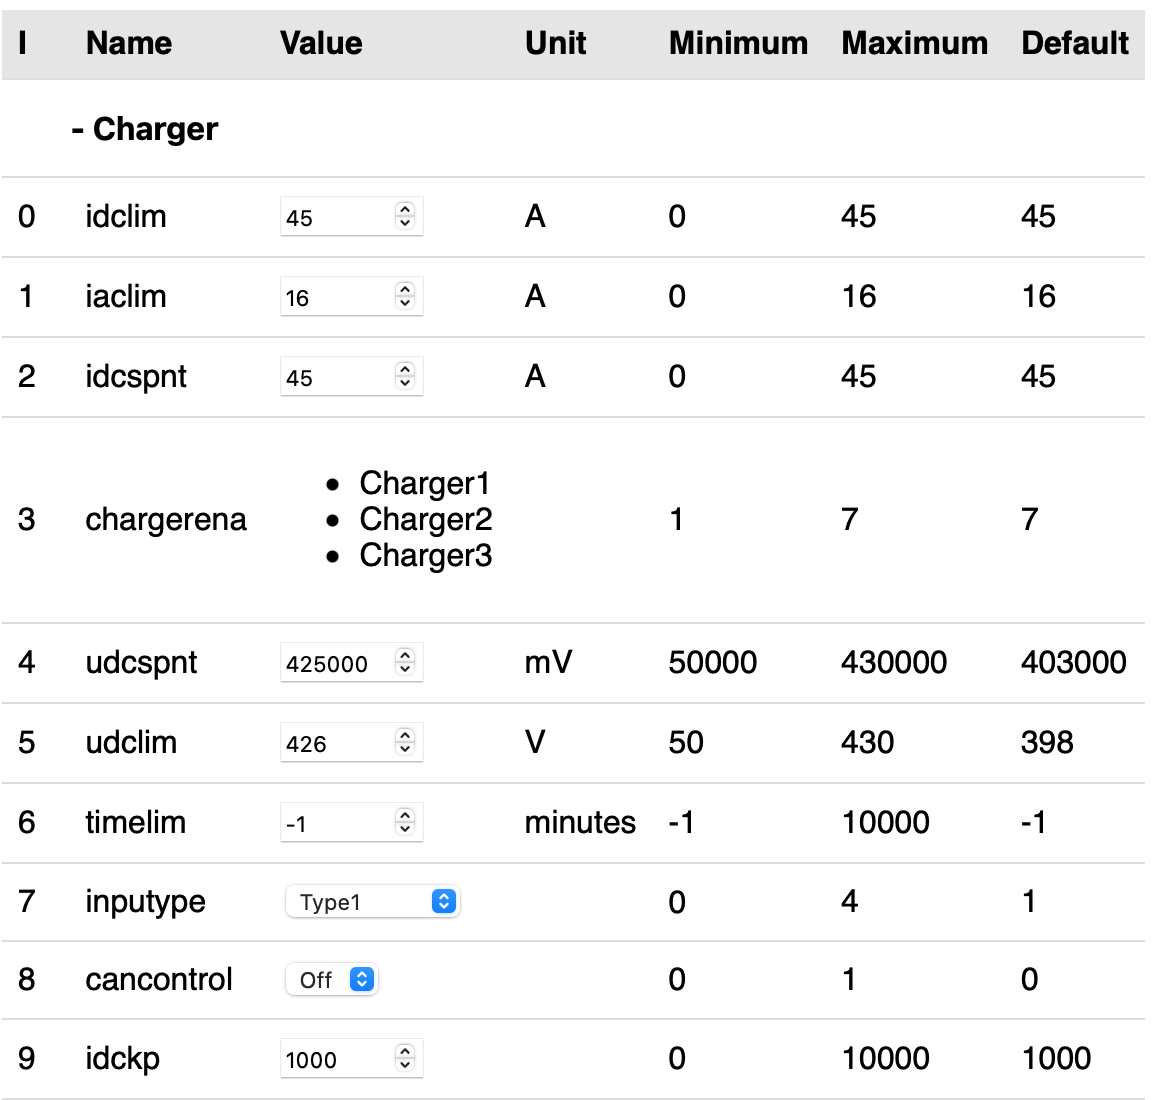This screenshot has height=1100, width=1160.
Task: Click the idckp stepper arrows
Action: tap(405, 1058)
